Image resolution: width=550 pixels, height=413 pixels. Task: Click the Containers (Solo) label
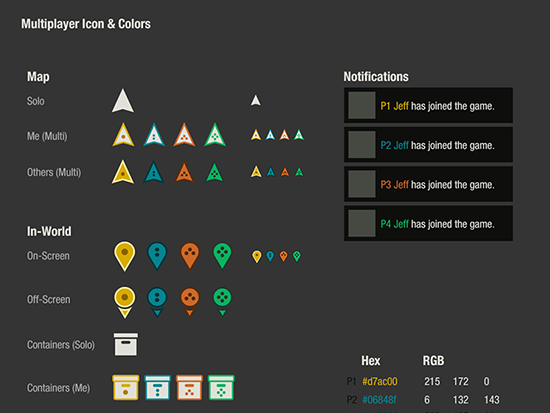point(61,345)
